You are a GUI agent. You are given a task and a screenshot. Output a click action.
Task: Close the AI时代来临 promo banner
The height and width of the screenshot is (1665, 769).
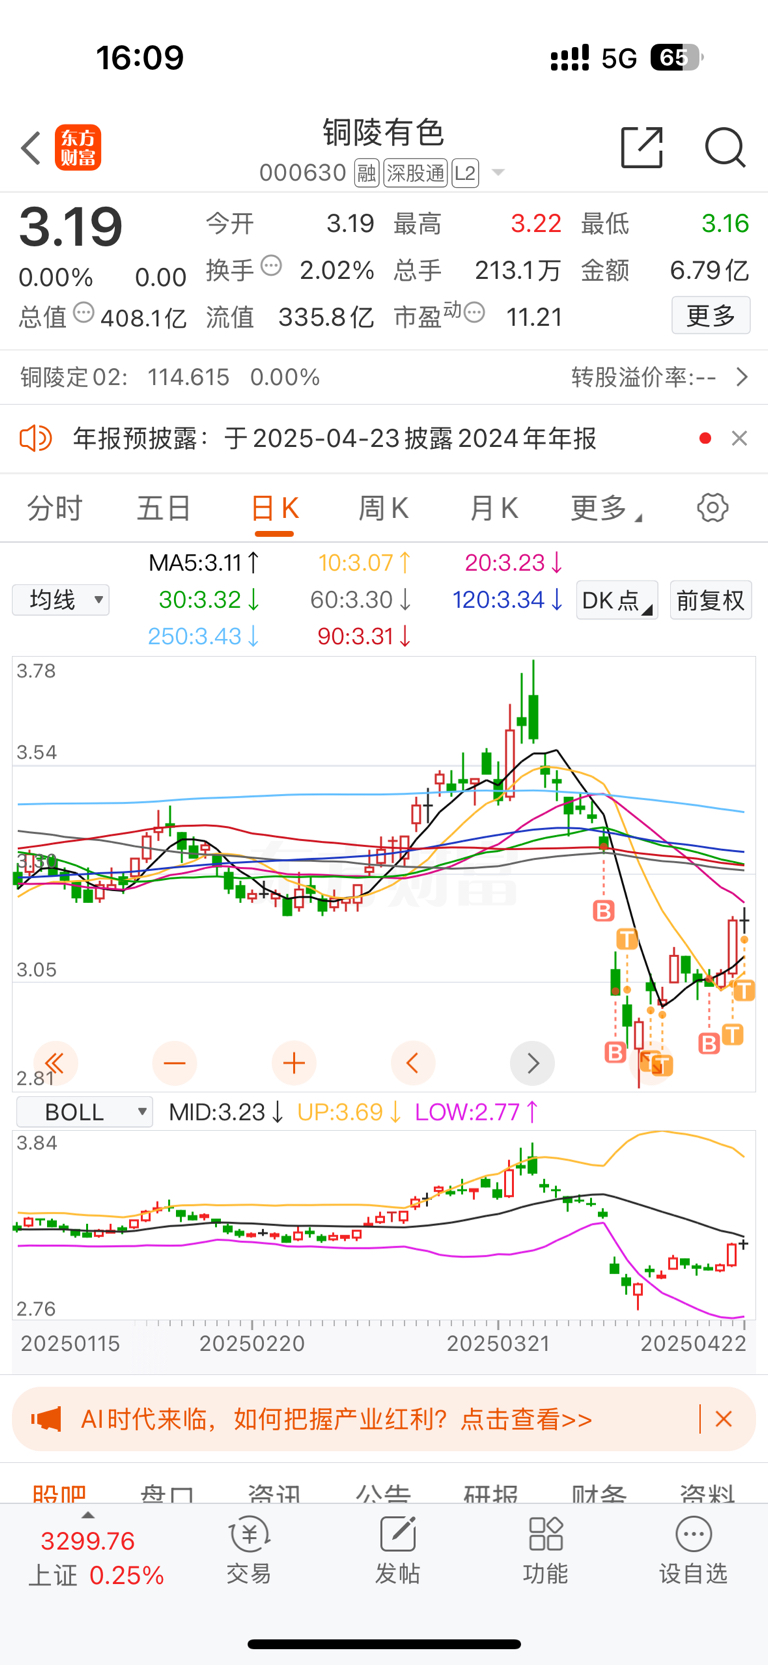pyautogui.click(x=724, y=1419)
